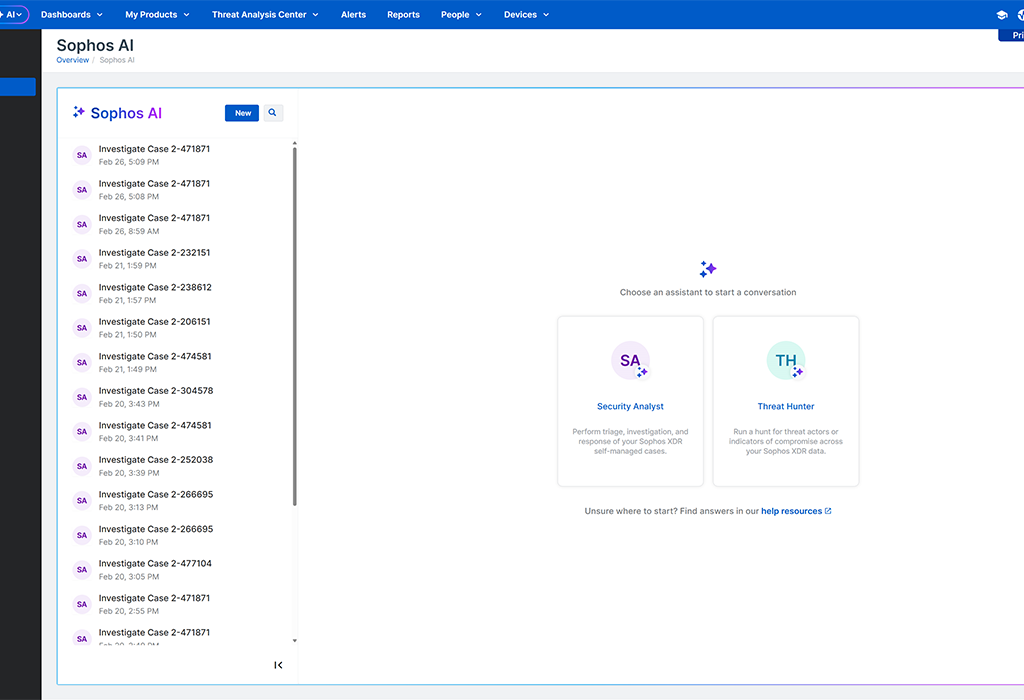Open the My Products dropdown
The height and width of the screenshot is (700, 1024).
pyautogui.click(x=157, y=15)
